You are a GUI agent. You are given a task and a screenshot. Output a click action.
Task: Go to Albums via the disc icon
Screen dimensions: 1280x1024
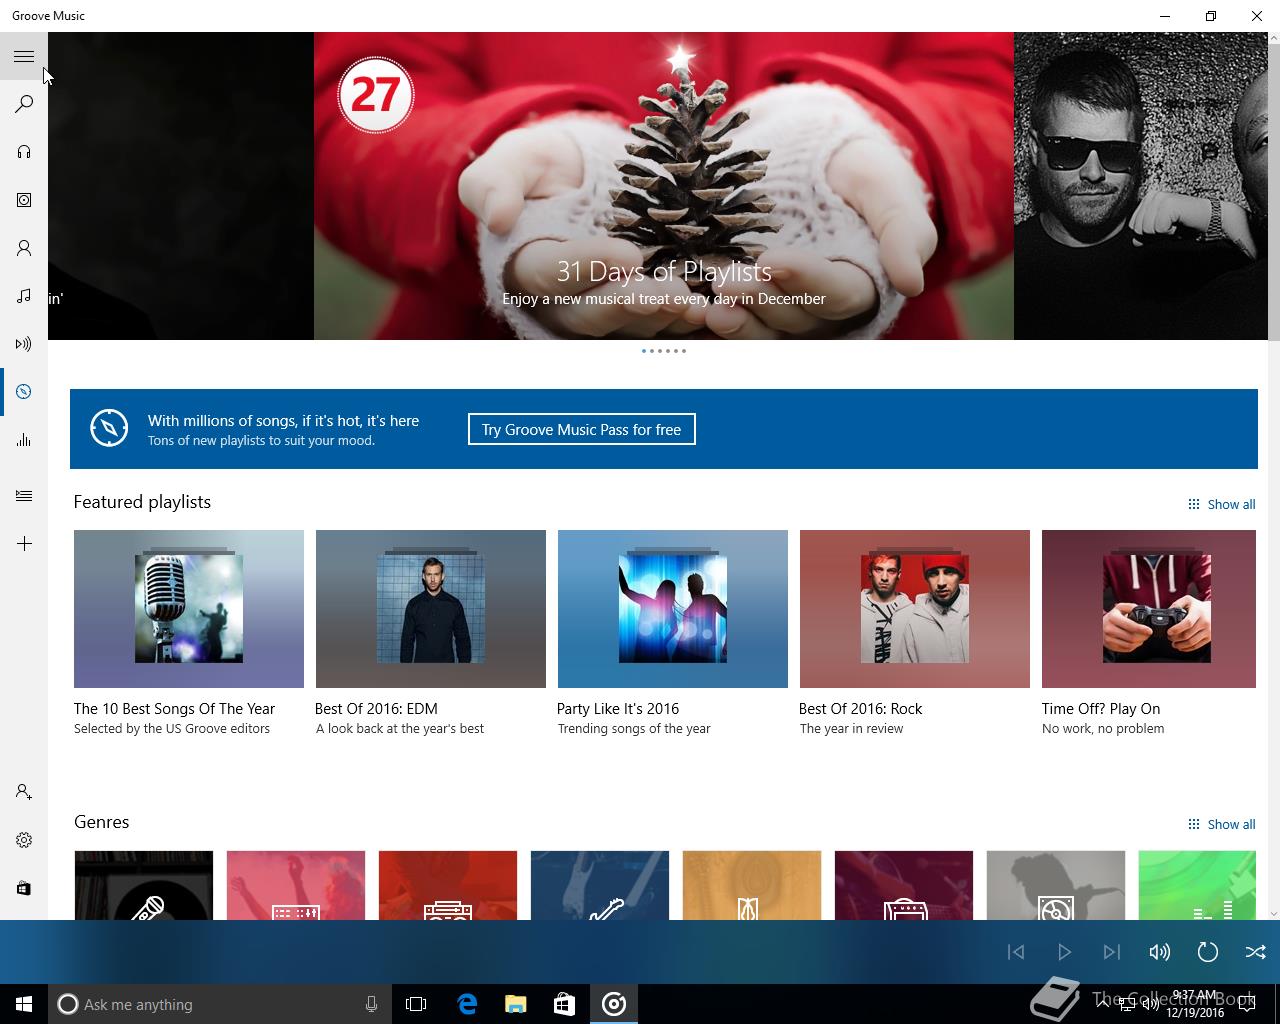pos(24,200)
